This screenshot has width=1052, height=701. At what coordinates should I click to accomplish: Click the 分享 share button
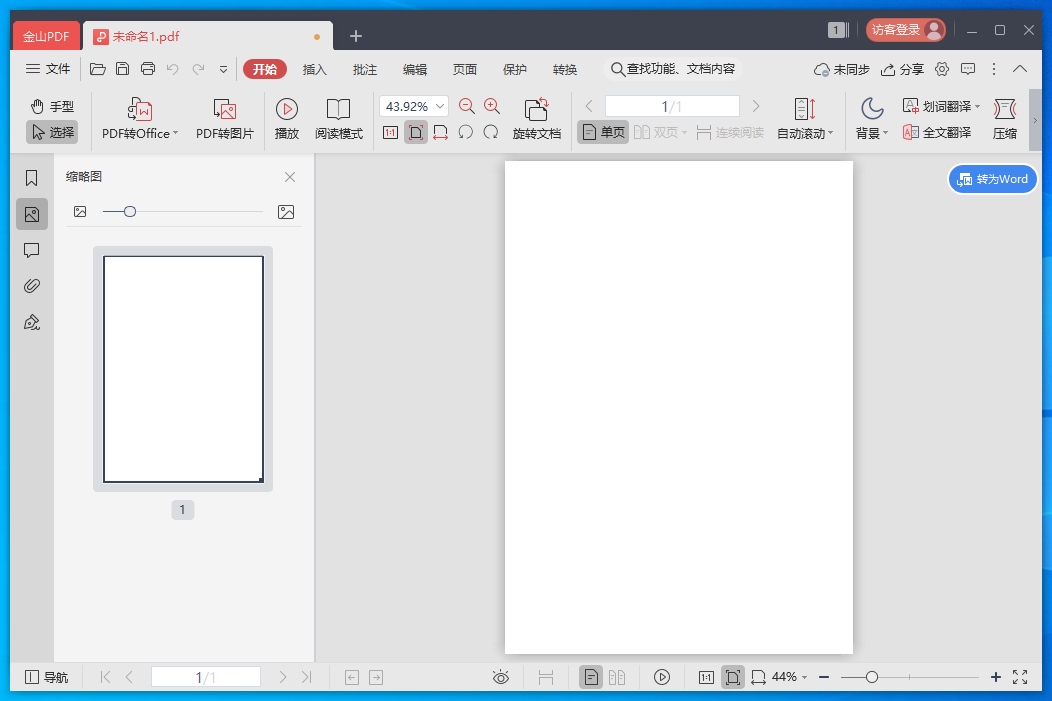click(x=902, y=69)
